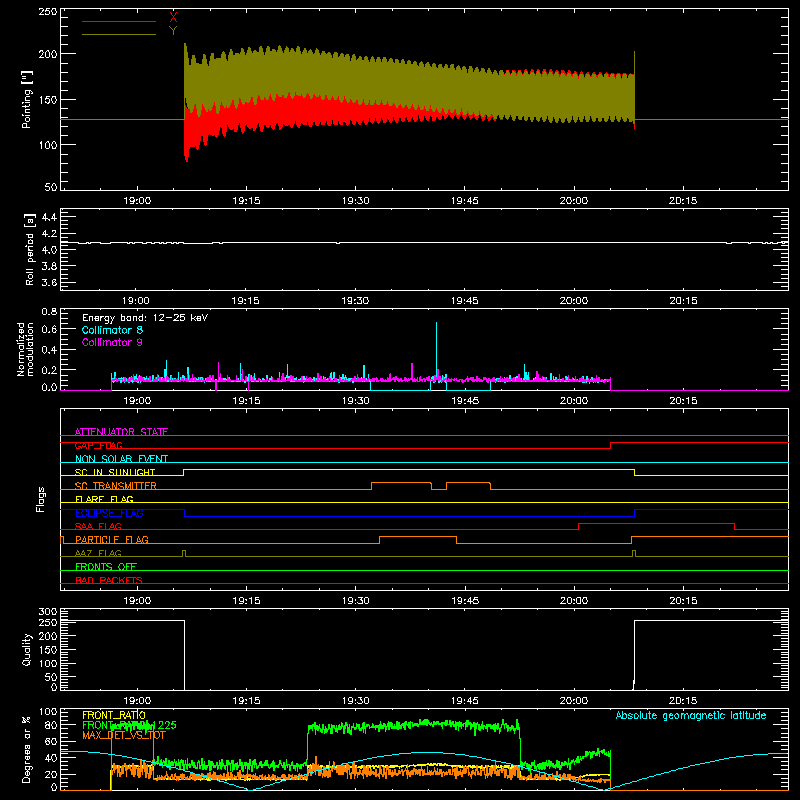This screenshot has height=800, width=800.
Task: Select the BAD_PACKETS flag label
Action: click(x=109, y=580)
